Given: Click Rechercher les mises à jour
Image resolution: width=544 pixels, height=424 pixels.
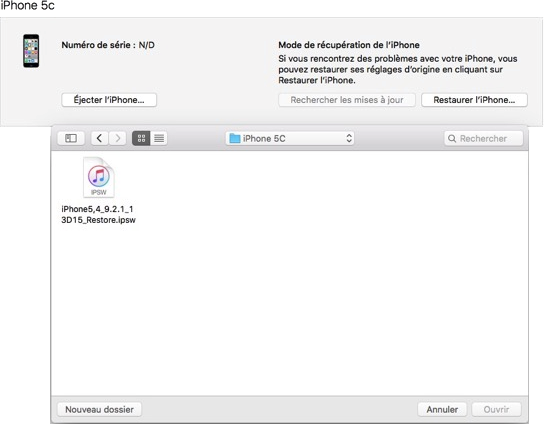Looking at the screenshot, I should click(347, 100).
